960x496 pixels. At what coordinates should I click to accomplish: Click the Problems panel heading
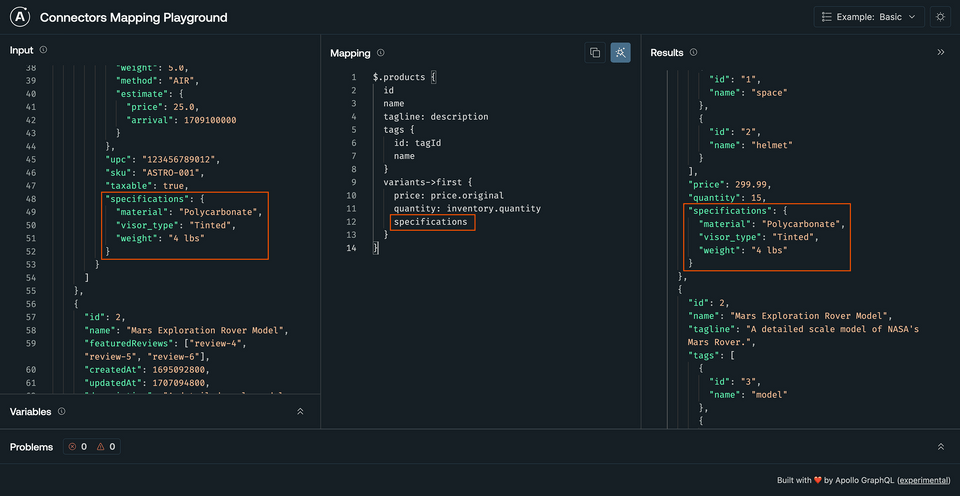coord(31,447)
